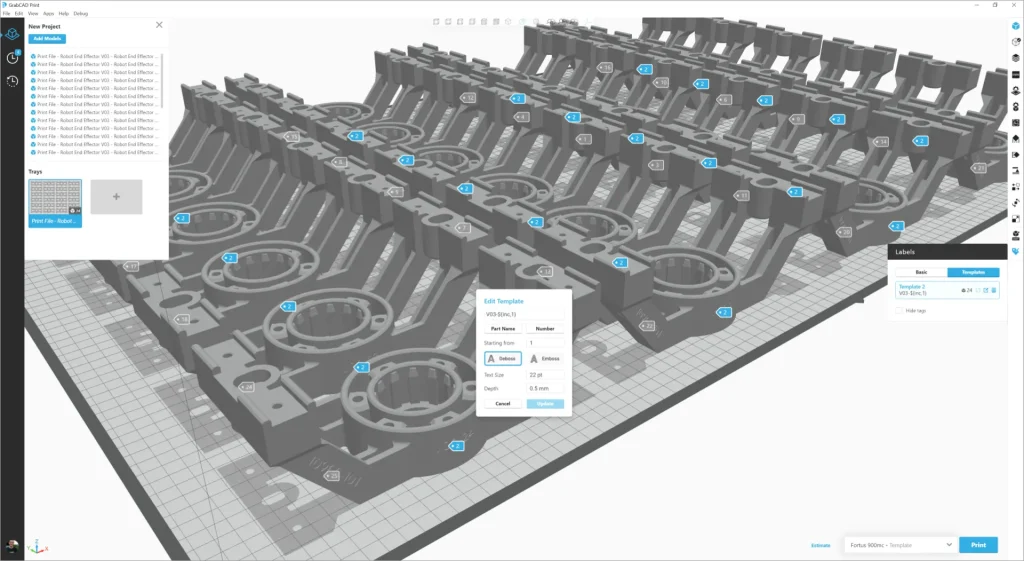Insert Number token in Edit Template
Viewport: 1024px width, 561px height.
[x=545, y=329]
